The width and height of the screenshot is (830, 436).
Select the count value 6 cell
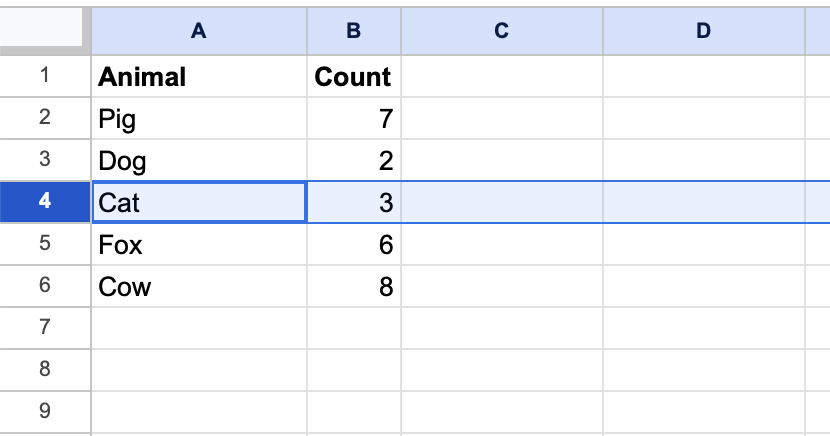(x=353, y=245)
